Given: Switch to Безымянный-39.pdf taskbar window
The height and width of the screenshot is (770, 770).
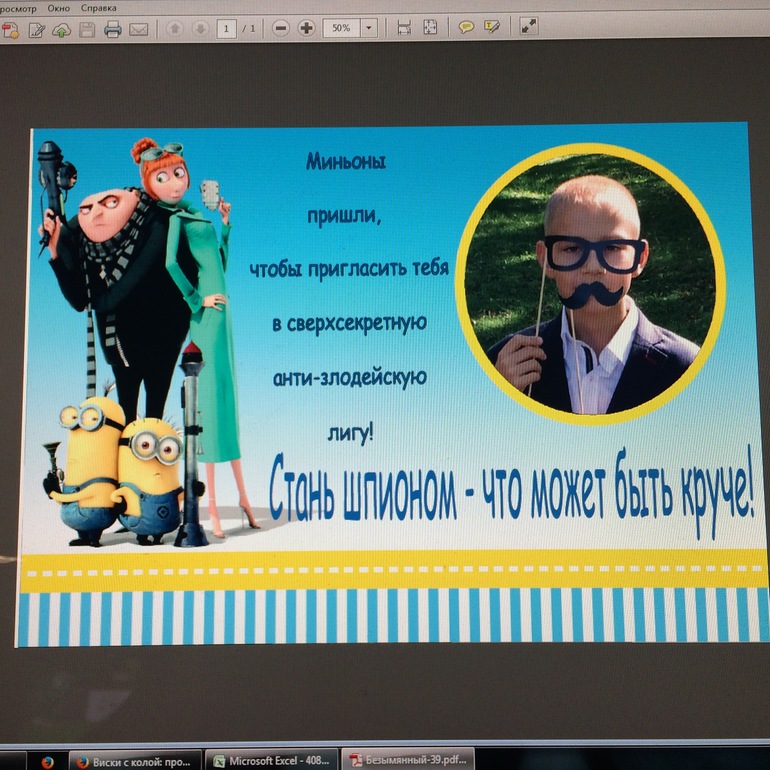Looking at the screenshot, I should click(x=408, y=760).
